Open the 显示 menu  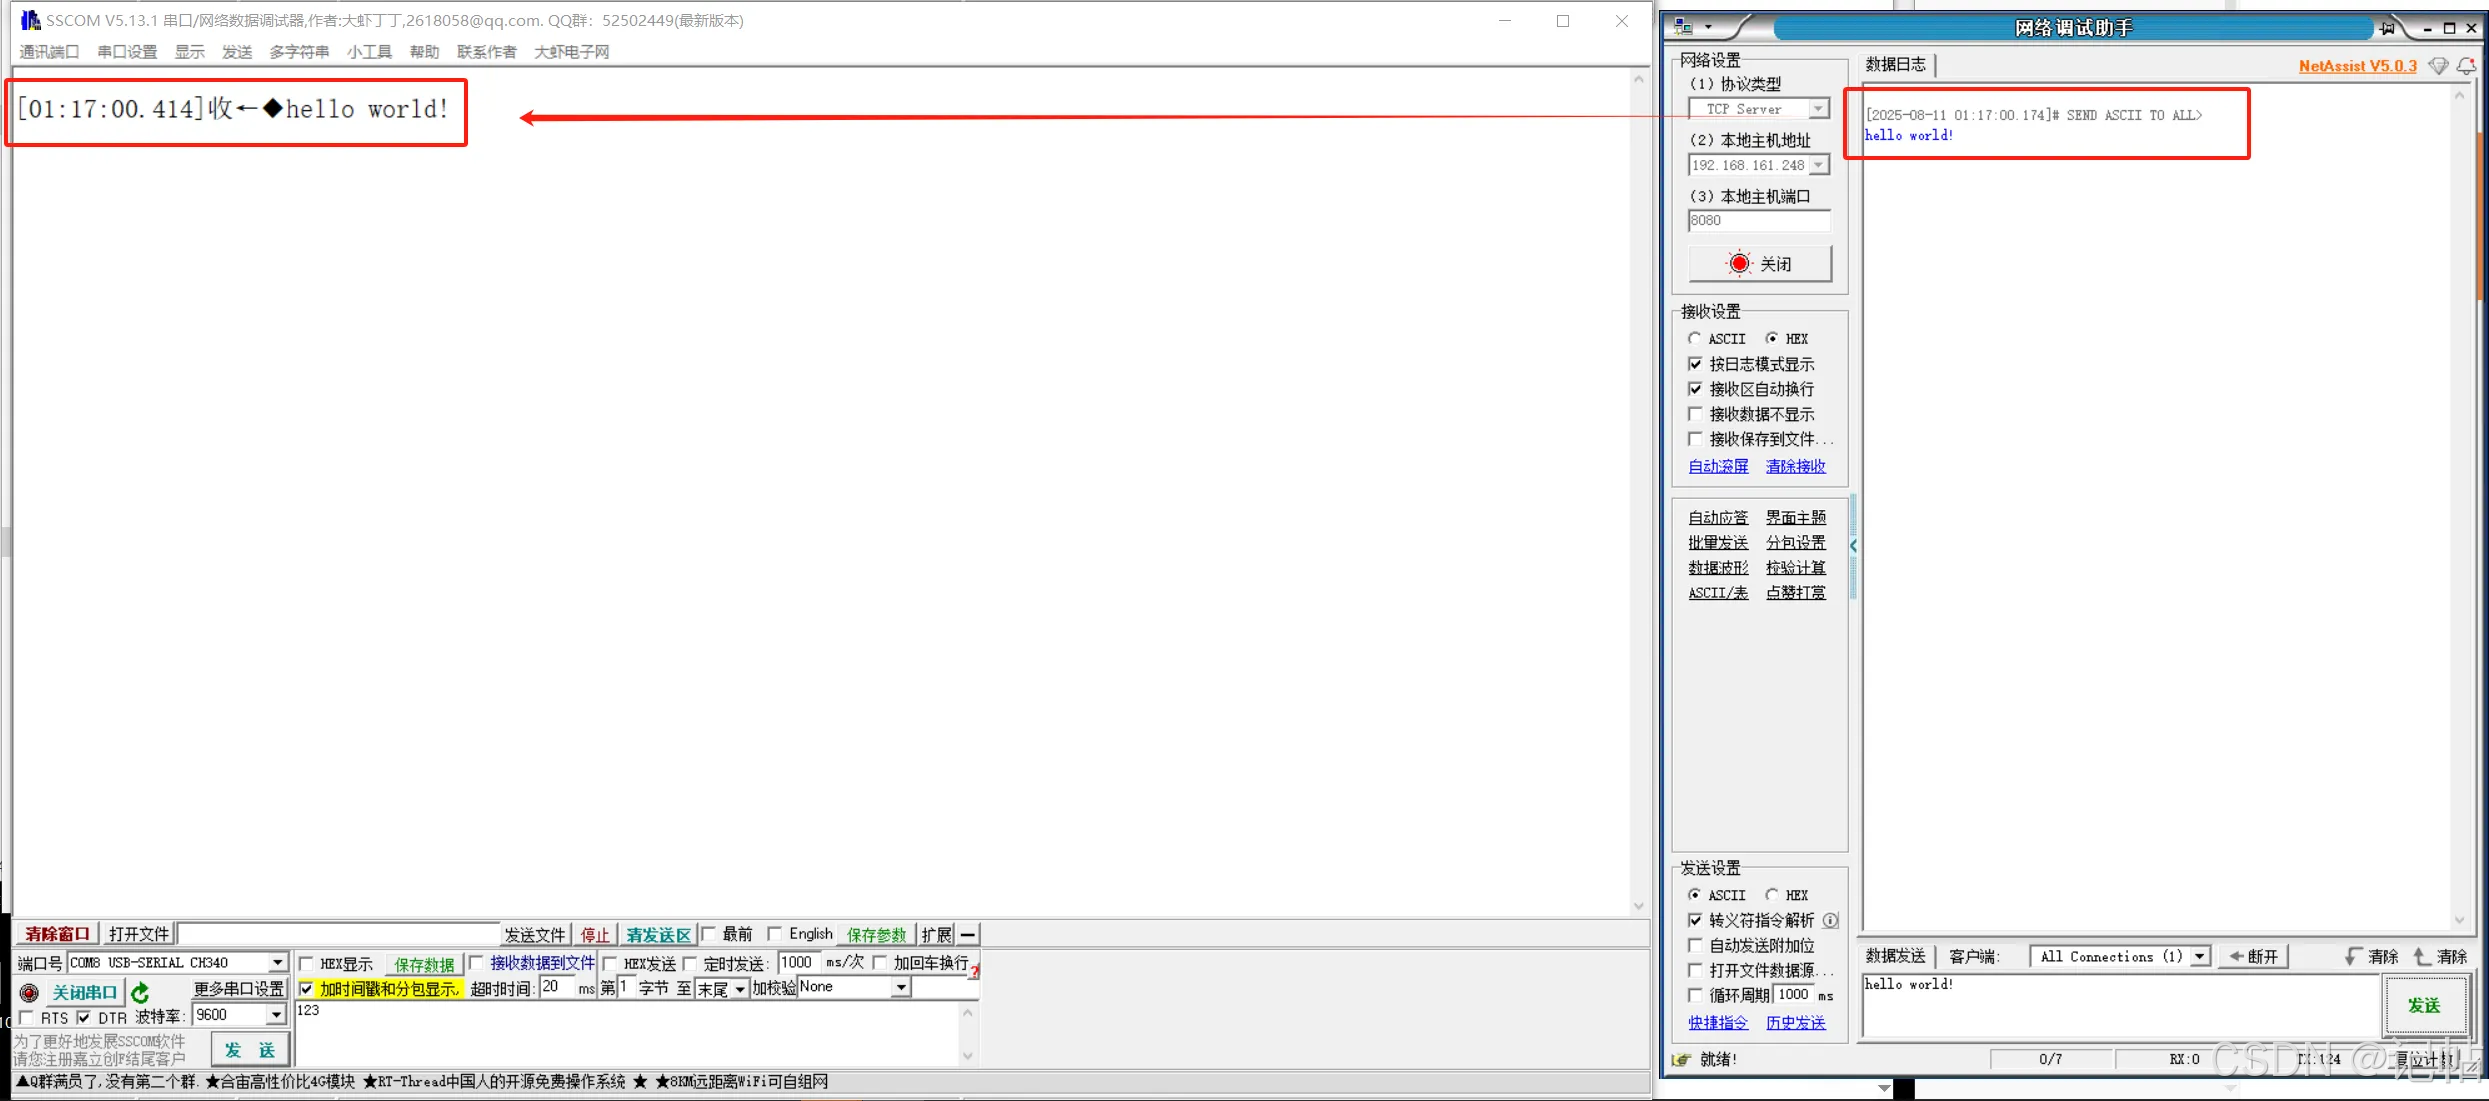[x=190, y=52]
